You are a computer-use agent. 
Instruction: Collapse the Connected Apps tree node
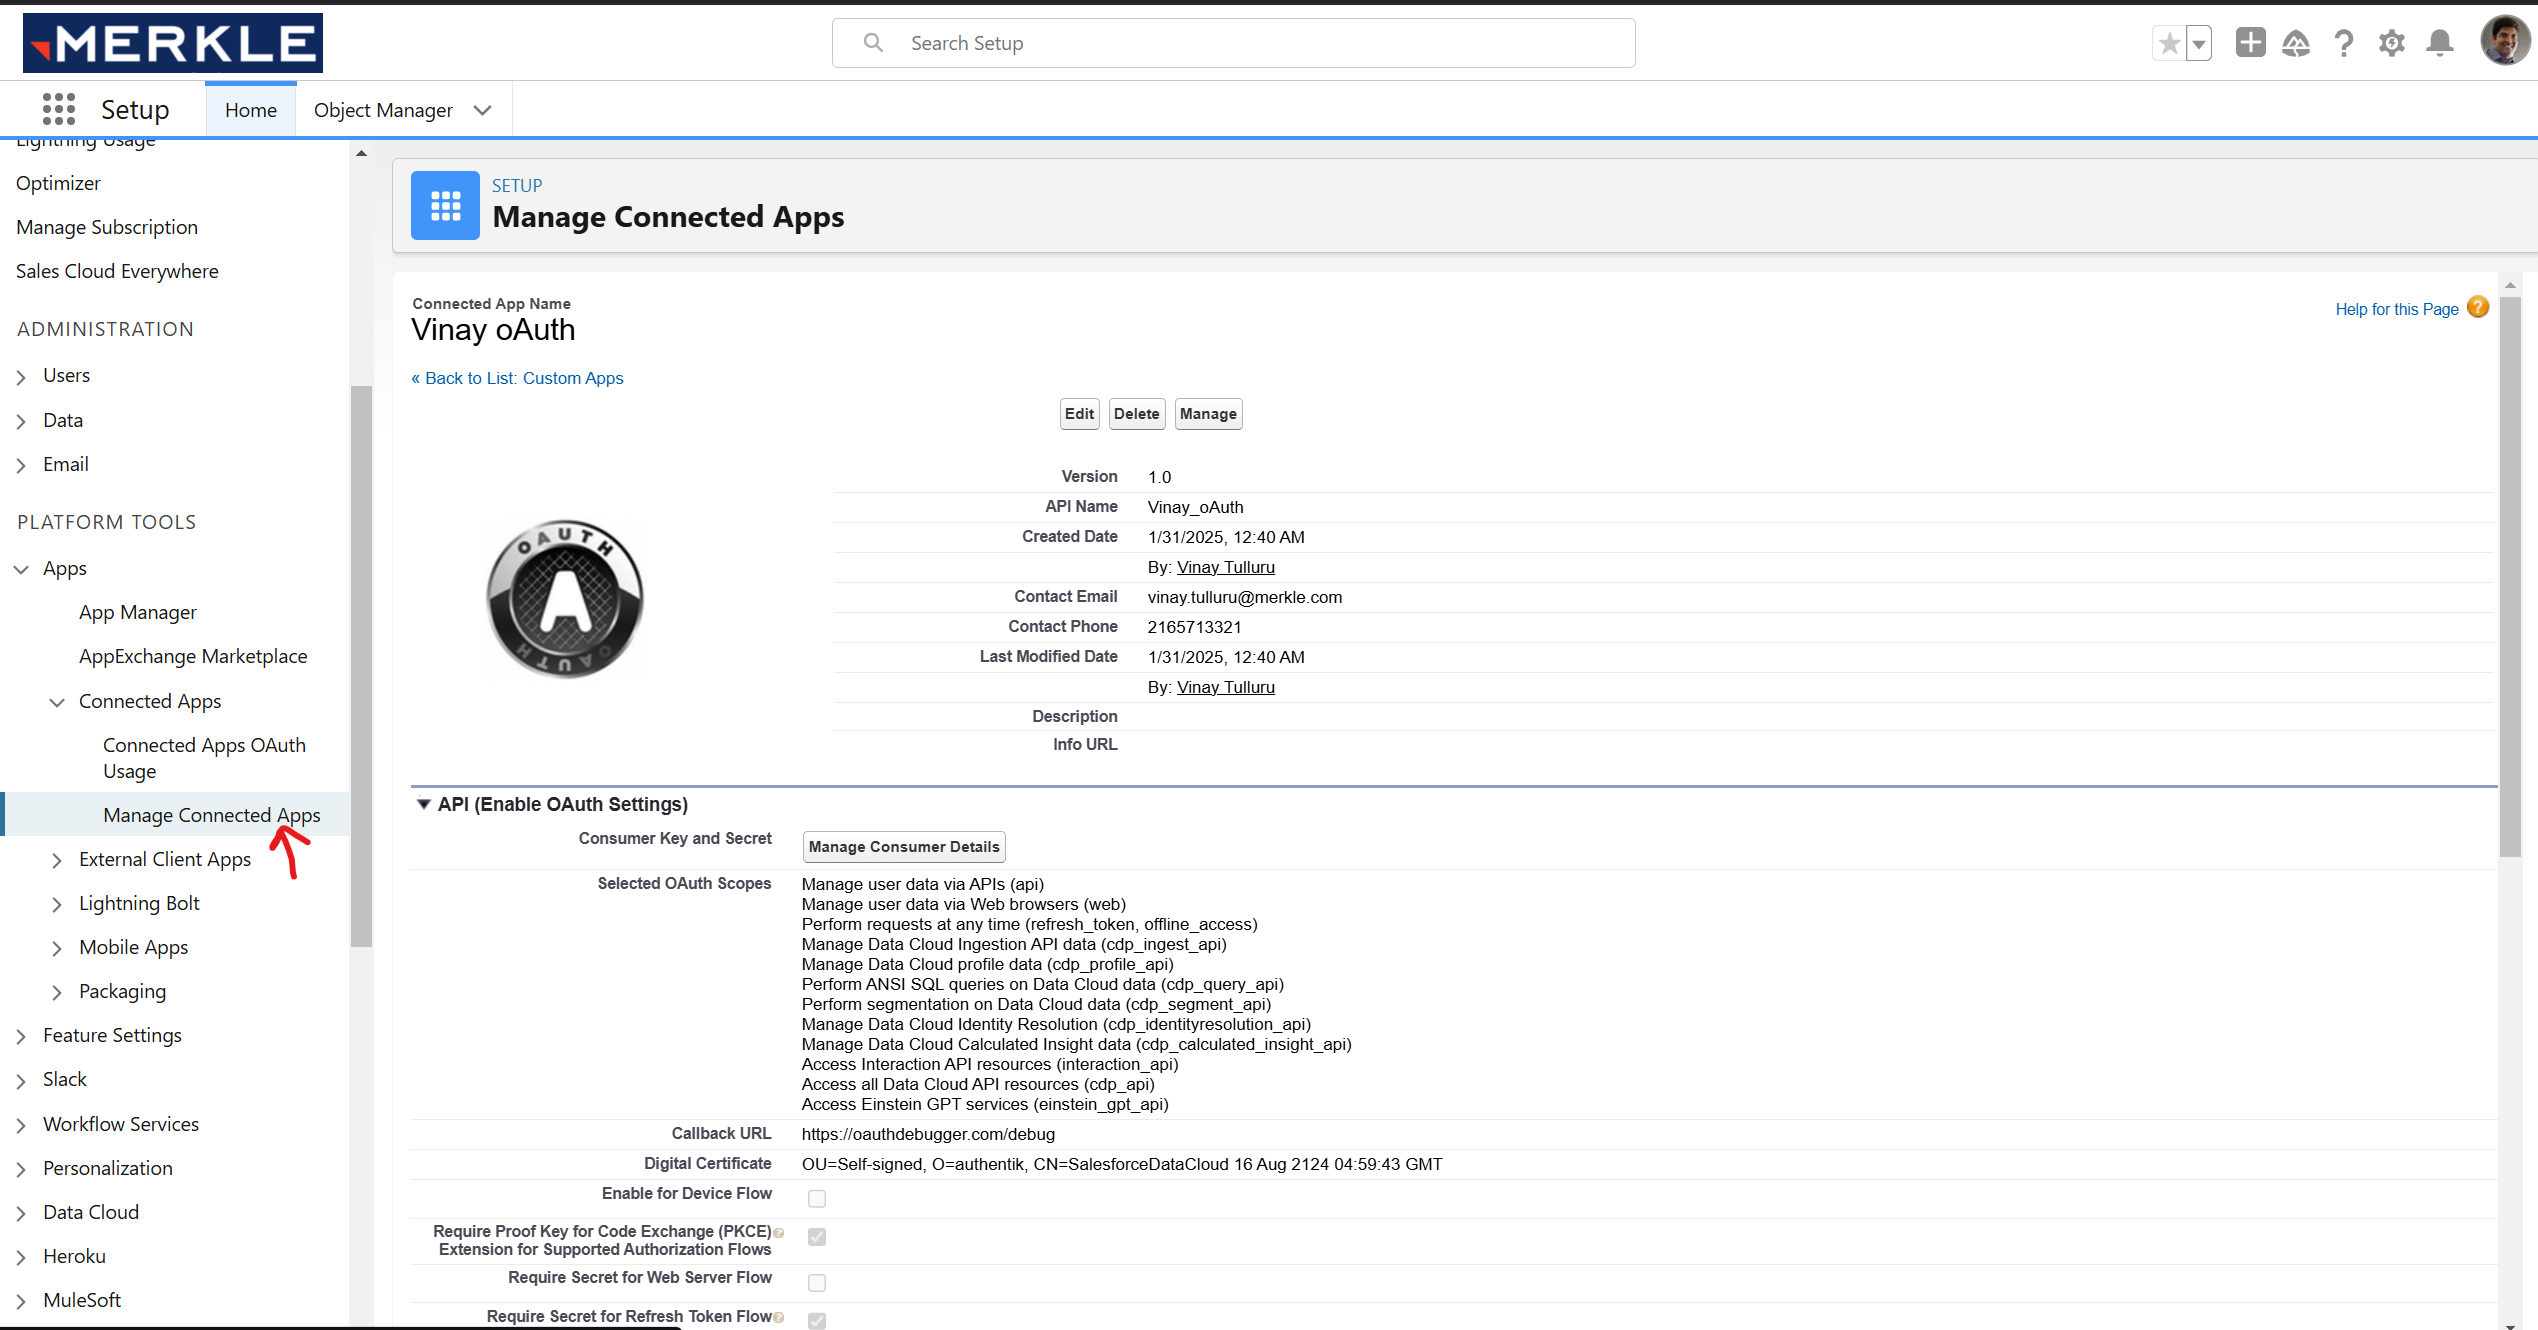pos(57,702)
